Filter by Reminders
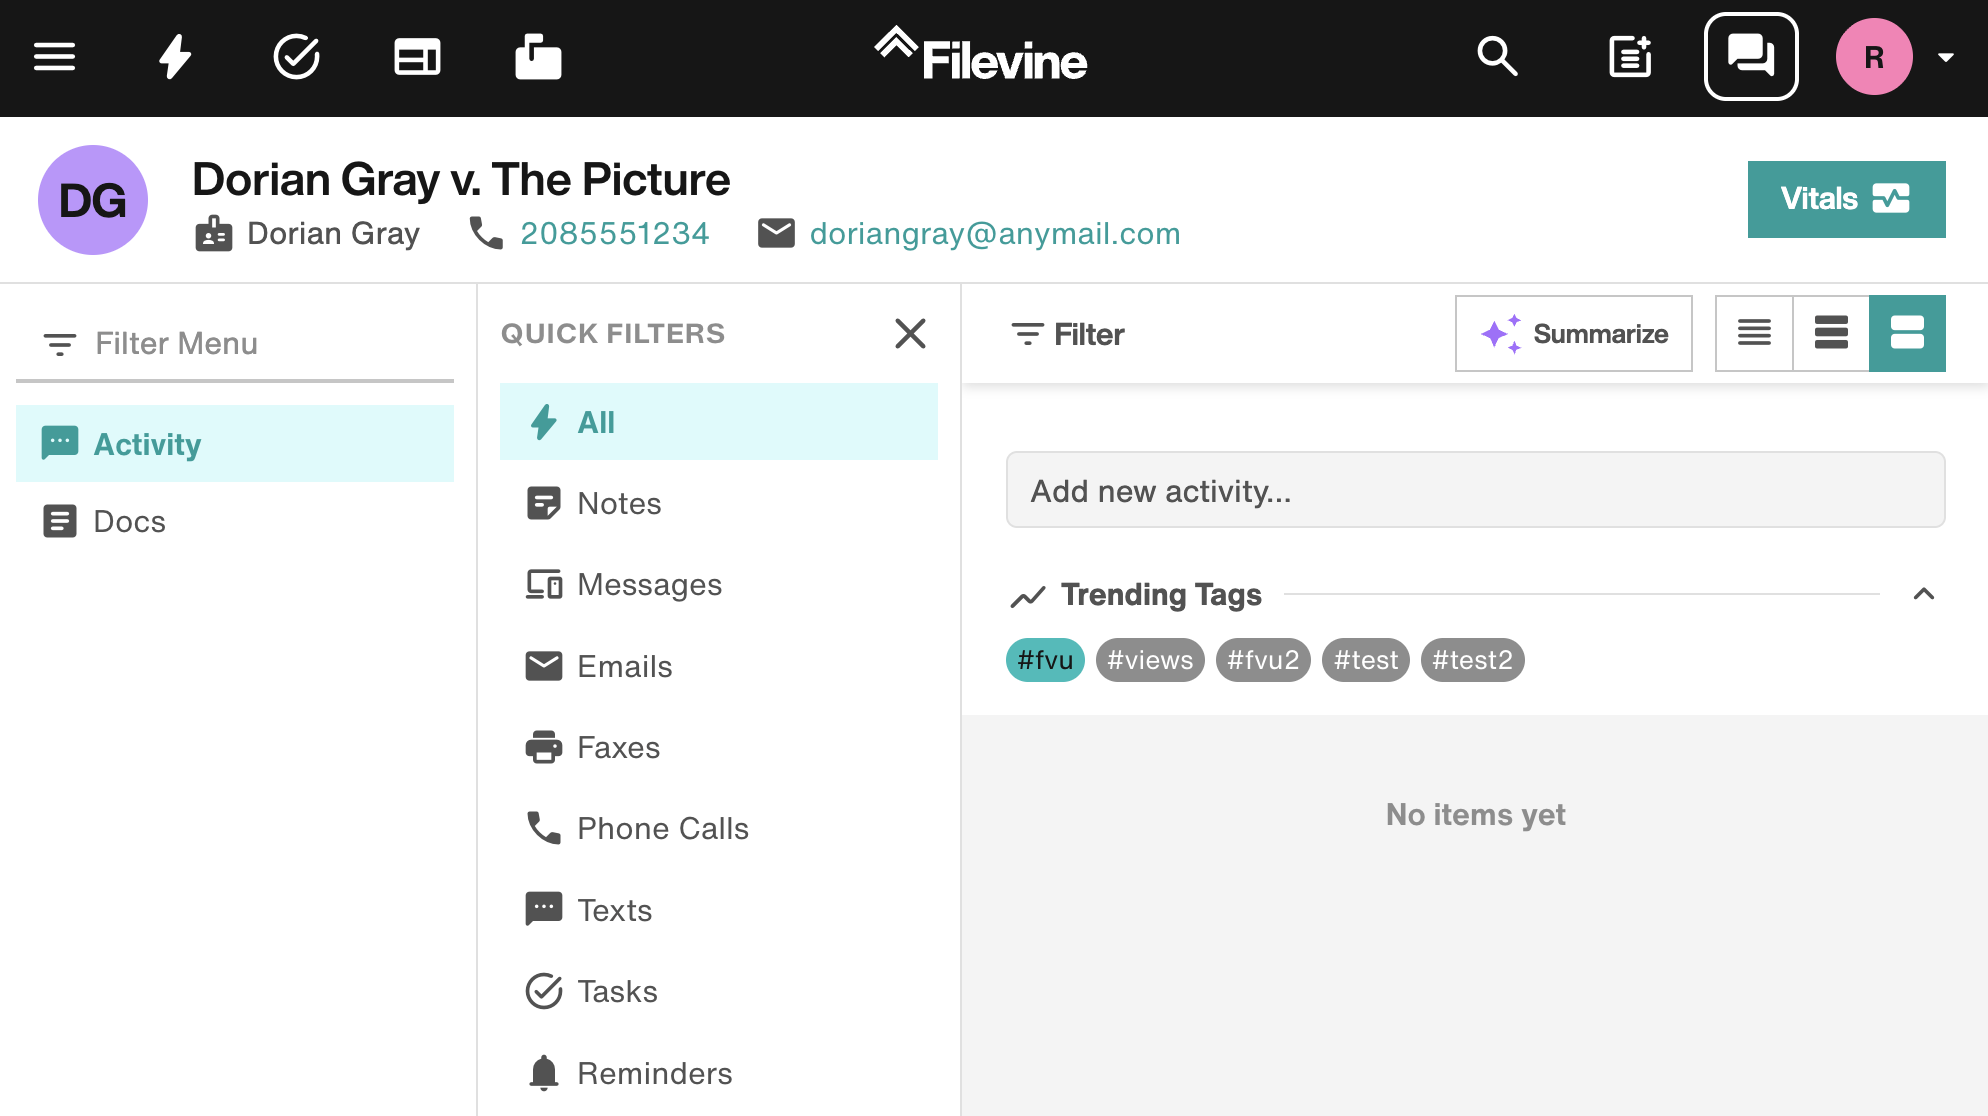Image resolution: width=1988 pixels, height=1116 pixels. [719, 1073]
